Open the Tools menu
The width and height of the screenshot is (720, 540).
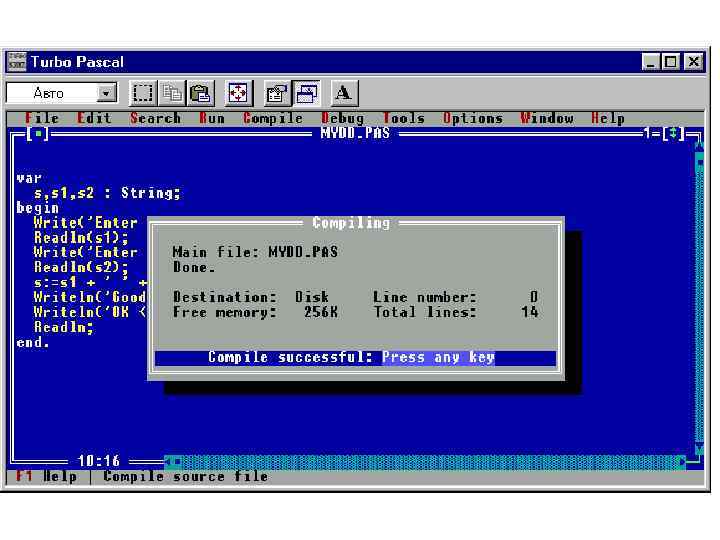pyautogui.click(x=404, y=118)
